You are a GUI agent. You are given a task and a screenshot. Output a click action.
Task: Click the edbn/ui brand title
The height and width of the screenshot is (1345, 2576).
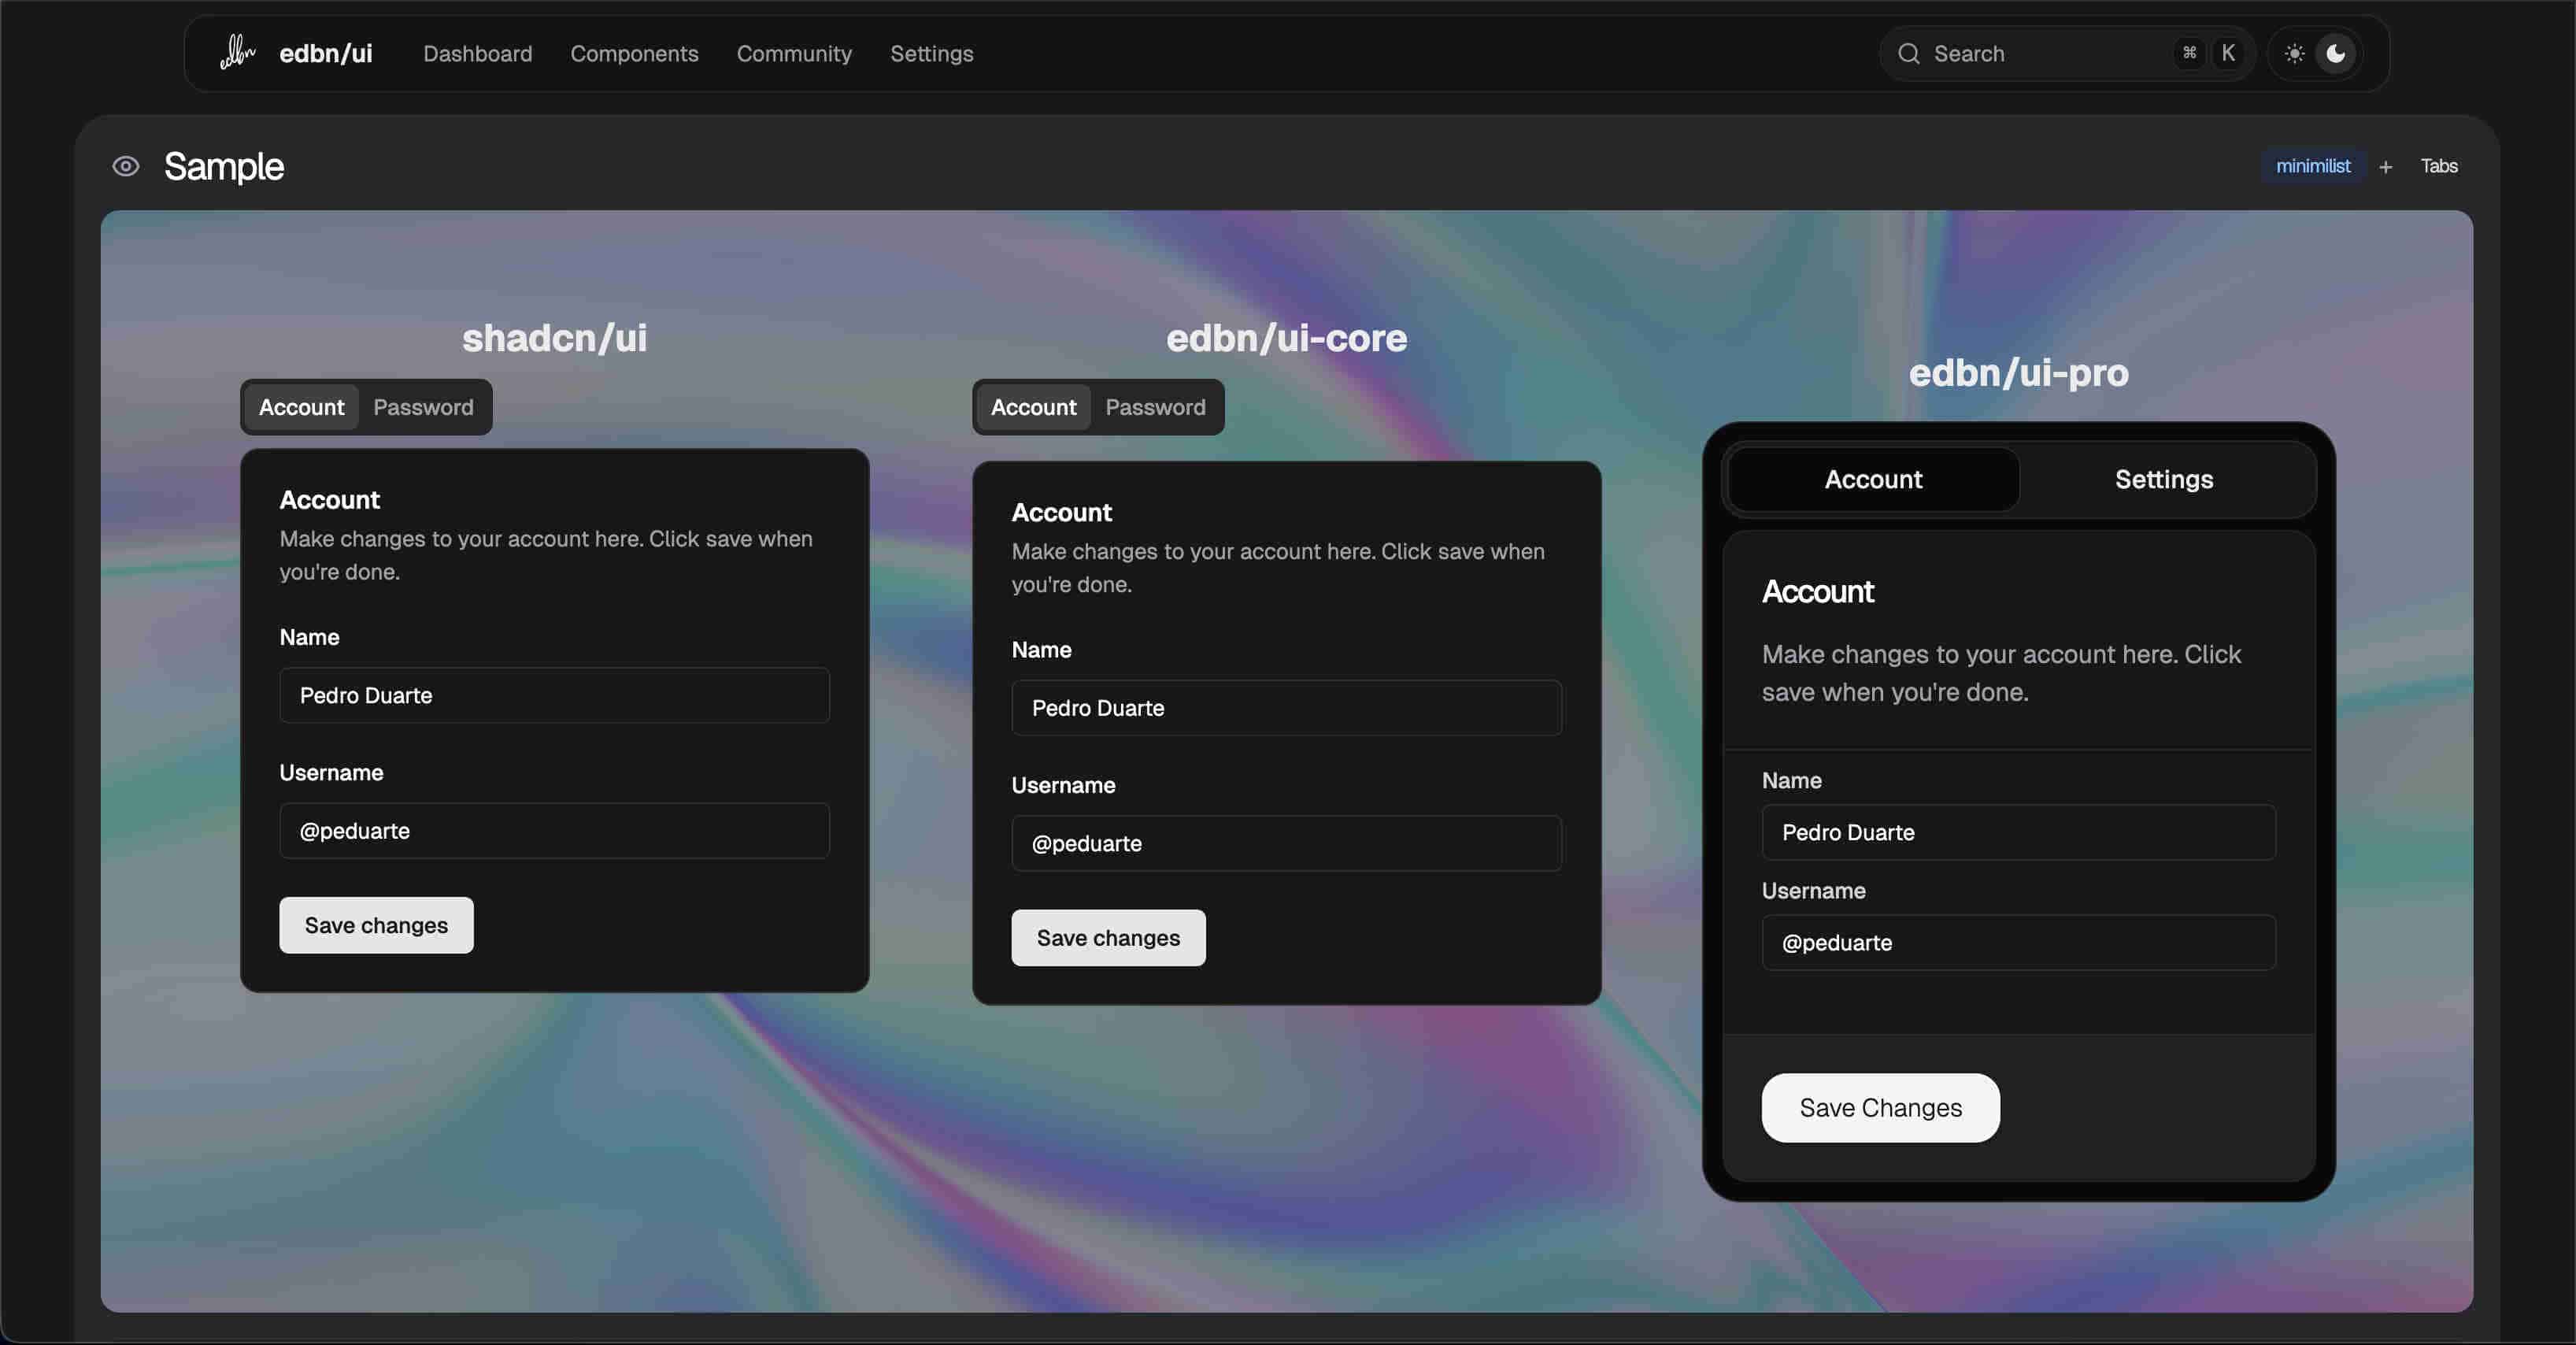[x=326, y=54]
